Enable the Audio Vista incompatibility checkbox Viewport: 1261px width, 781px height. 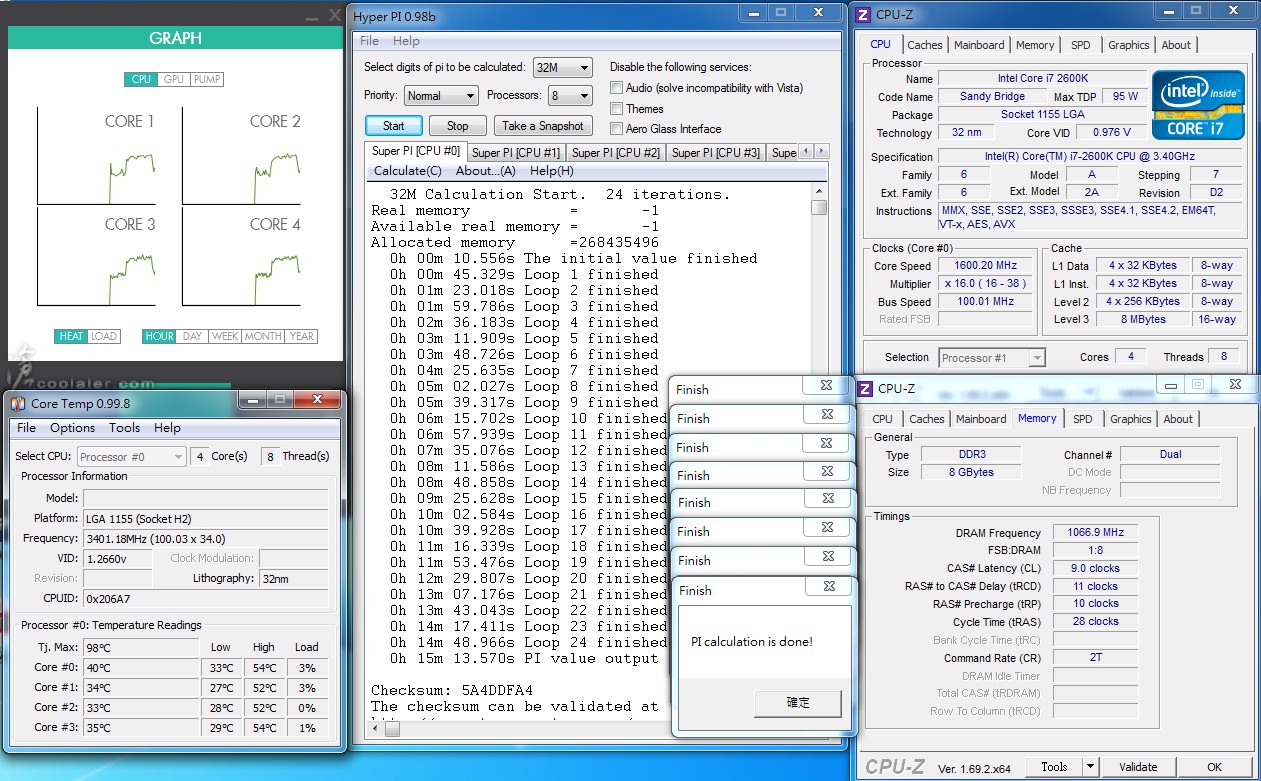[x=616, y=88]
